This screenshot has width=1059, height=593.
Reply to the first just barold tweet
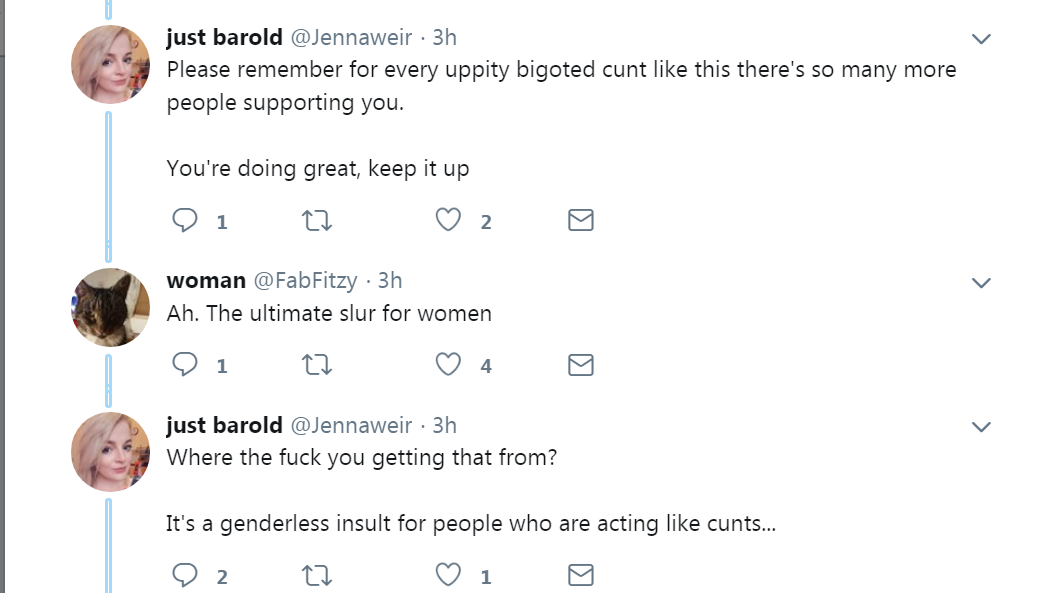(x=185, y=220)
